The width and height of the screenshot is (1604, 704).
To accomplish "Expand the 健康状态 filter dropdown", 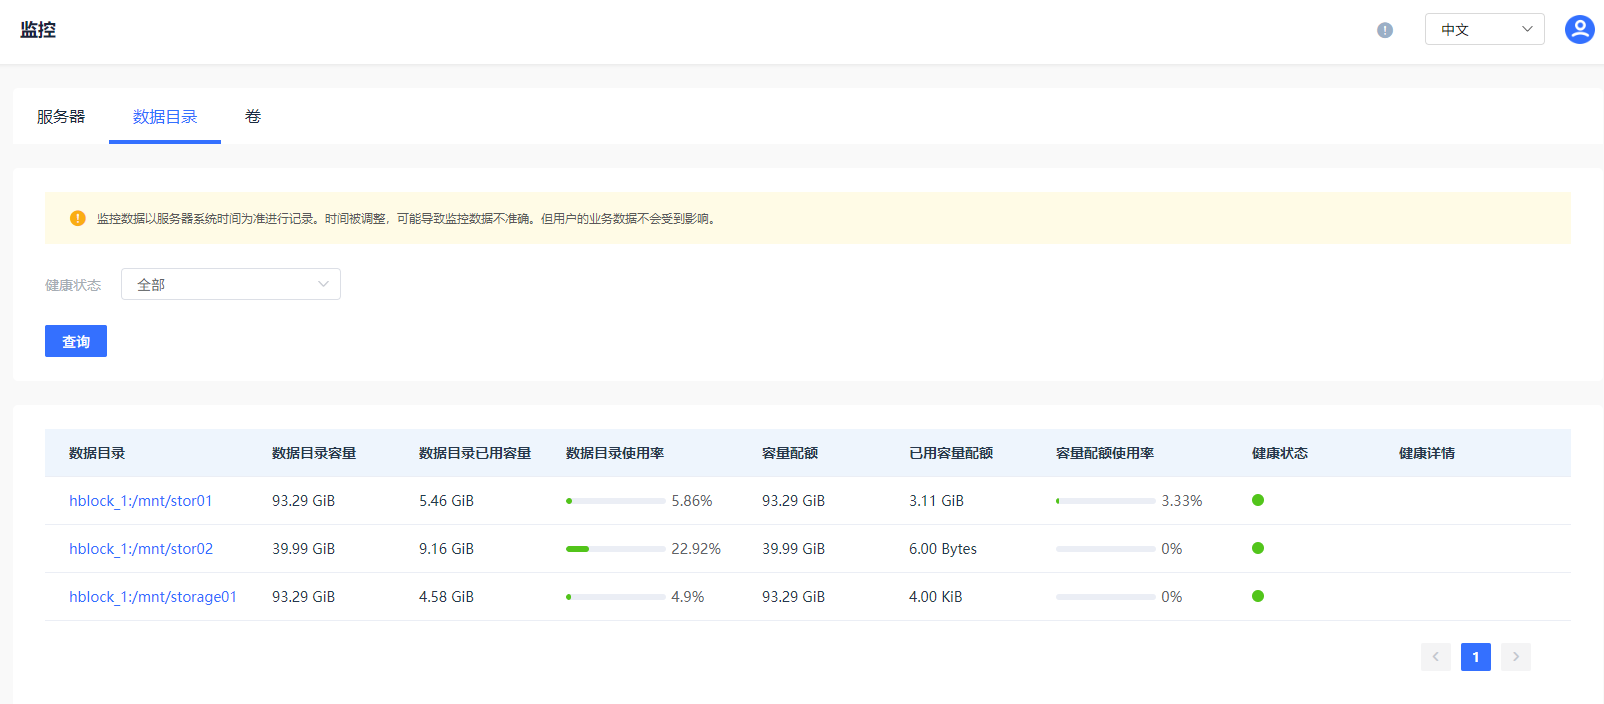I will pos(231,285).
